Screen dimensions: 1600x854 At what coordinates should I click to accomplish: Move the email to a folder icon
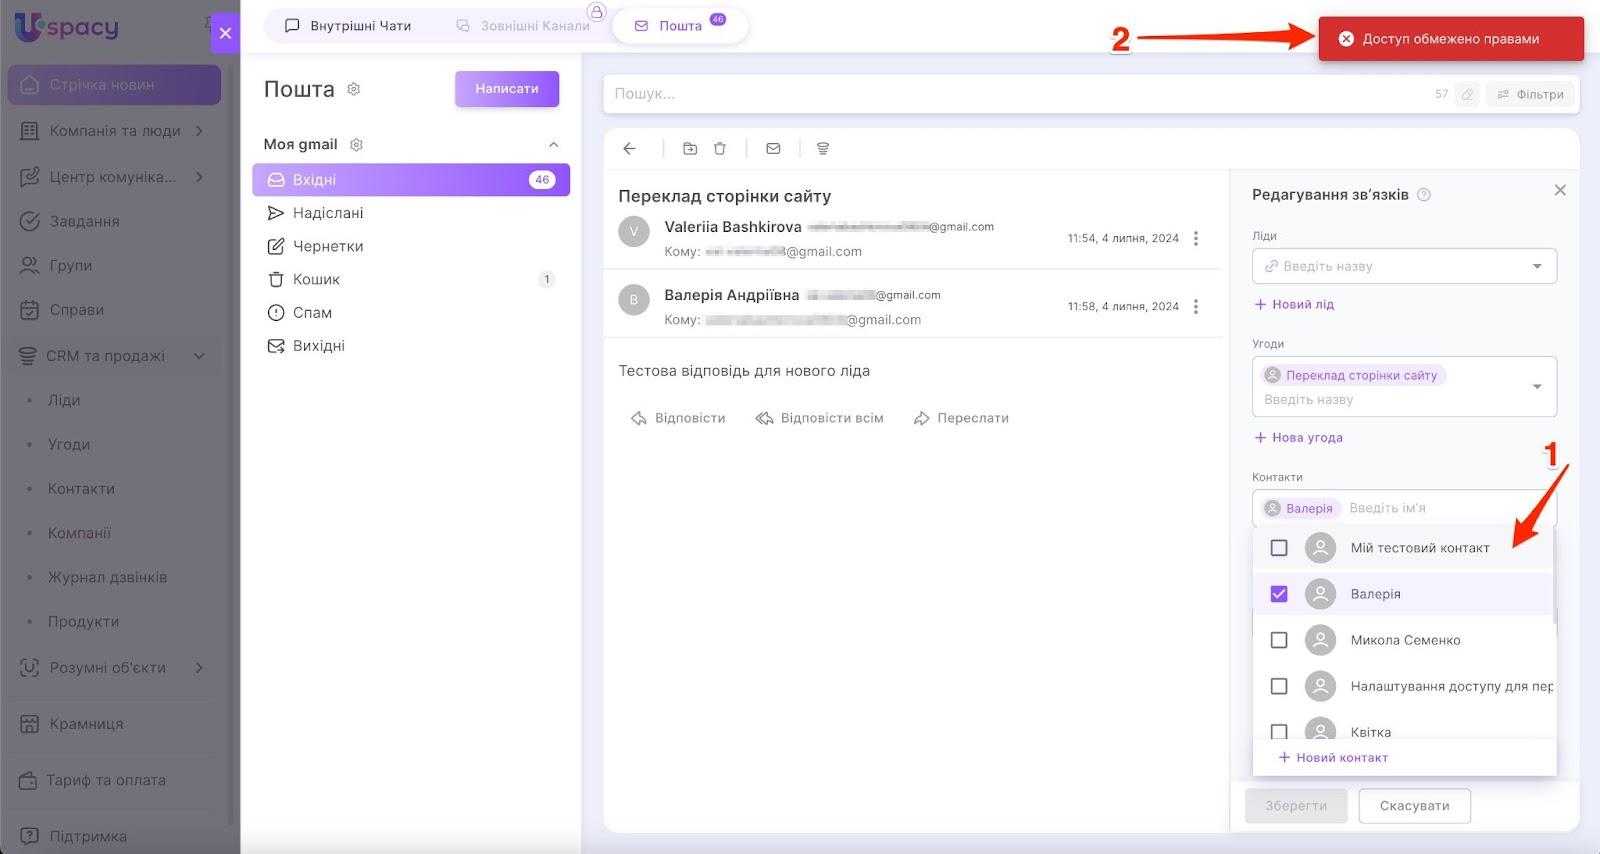click(x=690, y=149)
